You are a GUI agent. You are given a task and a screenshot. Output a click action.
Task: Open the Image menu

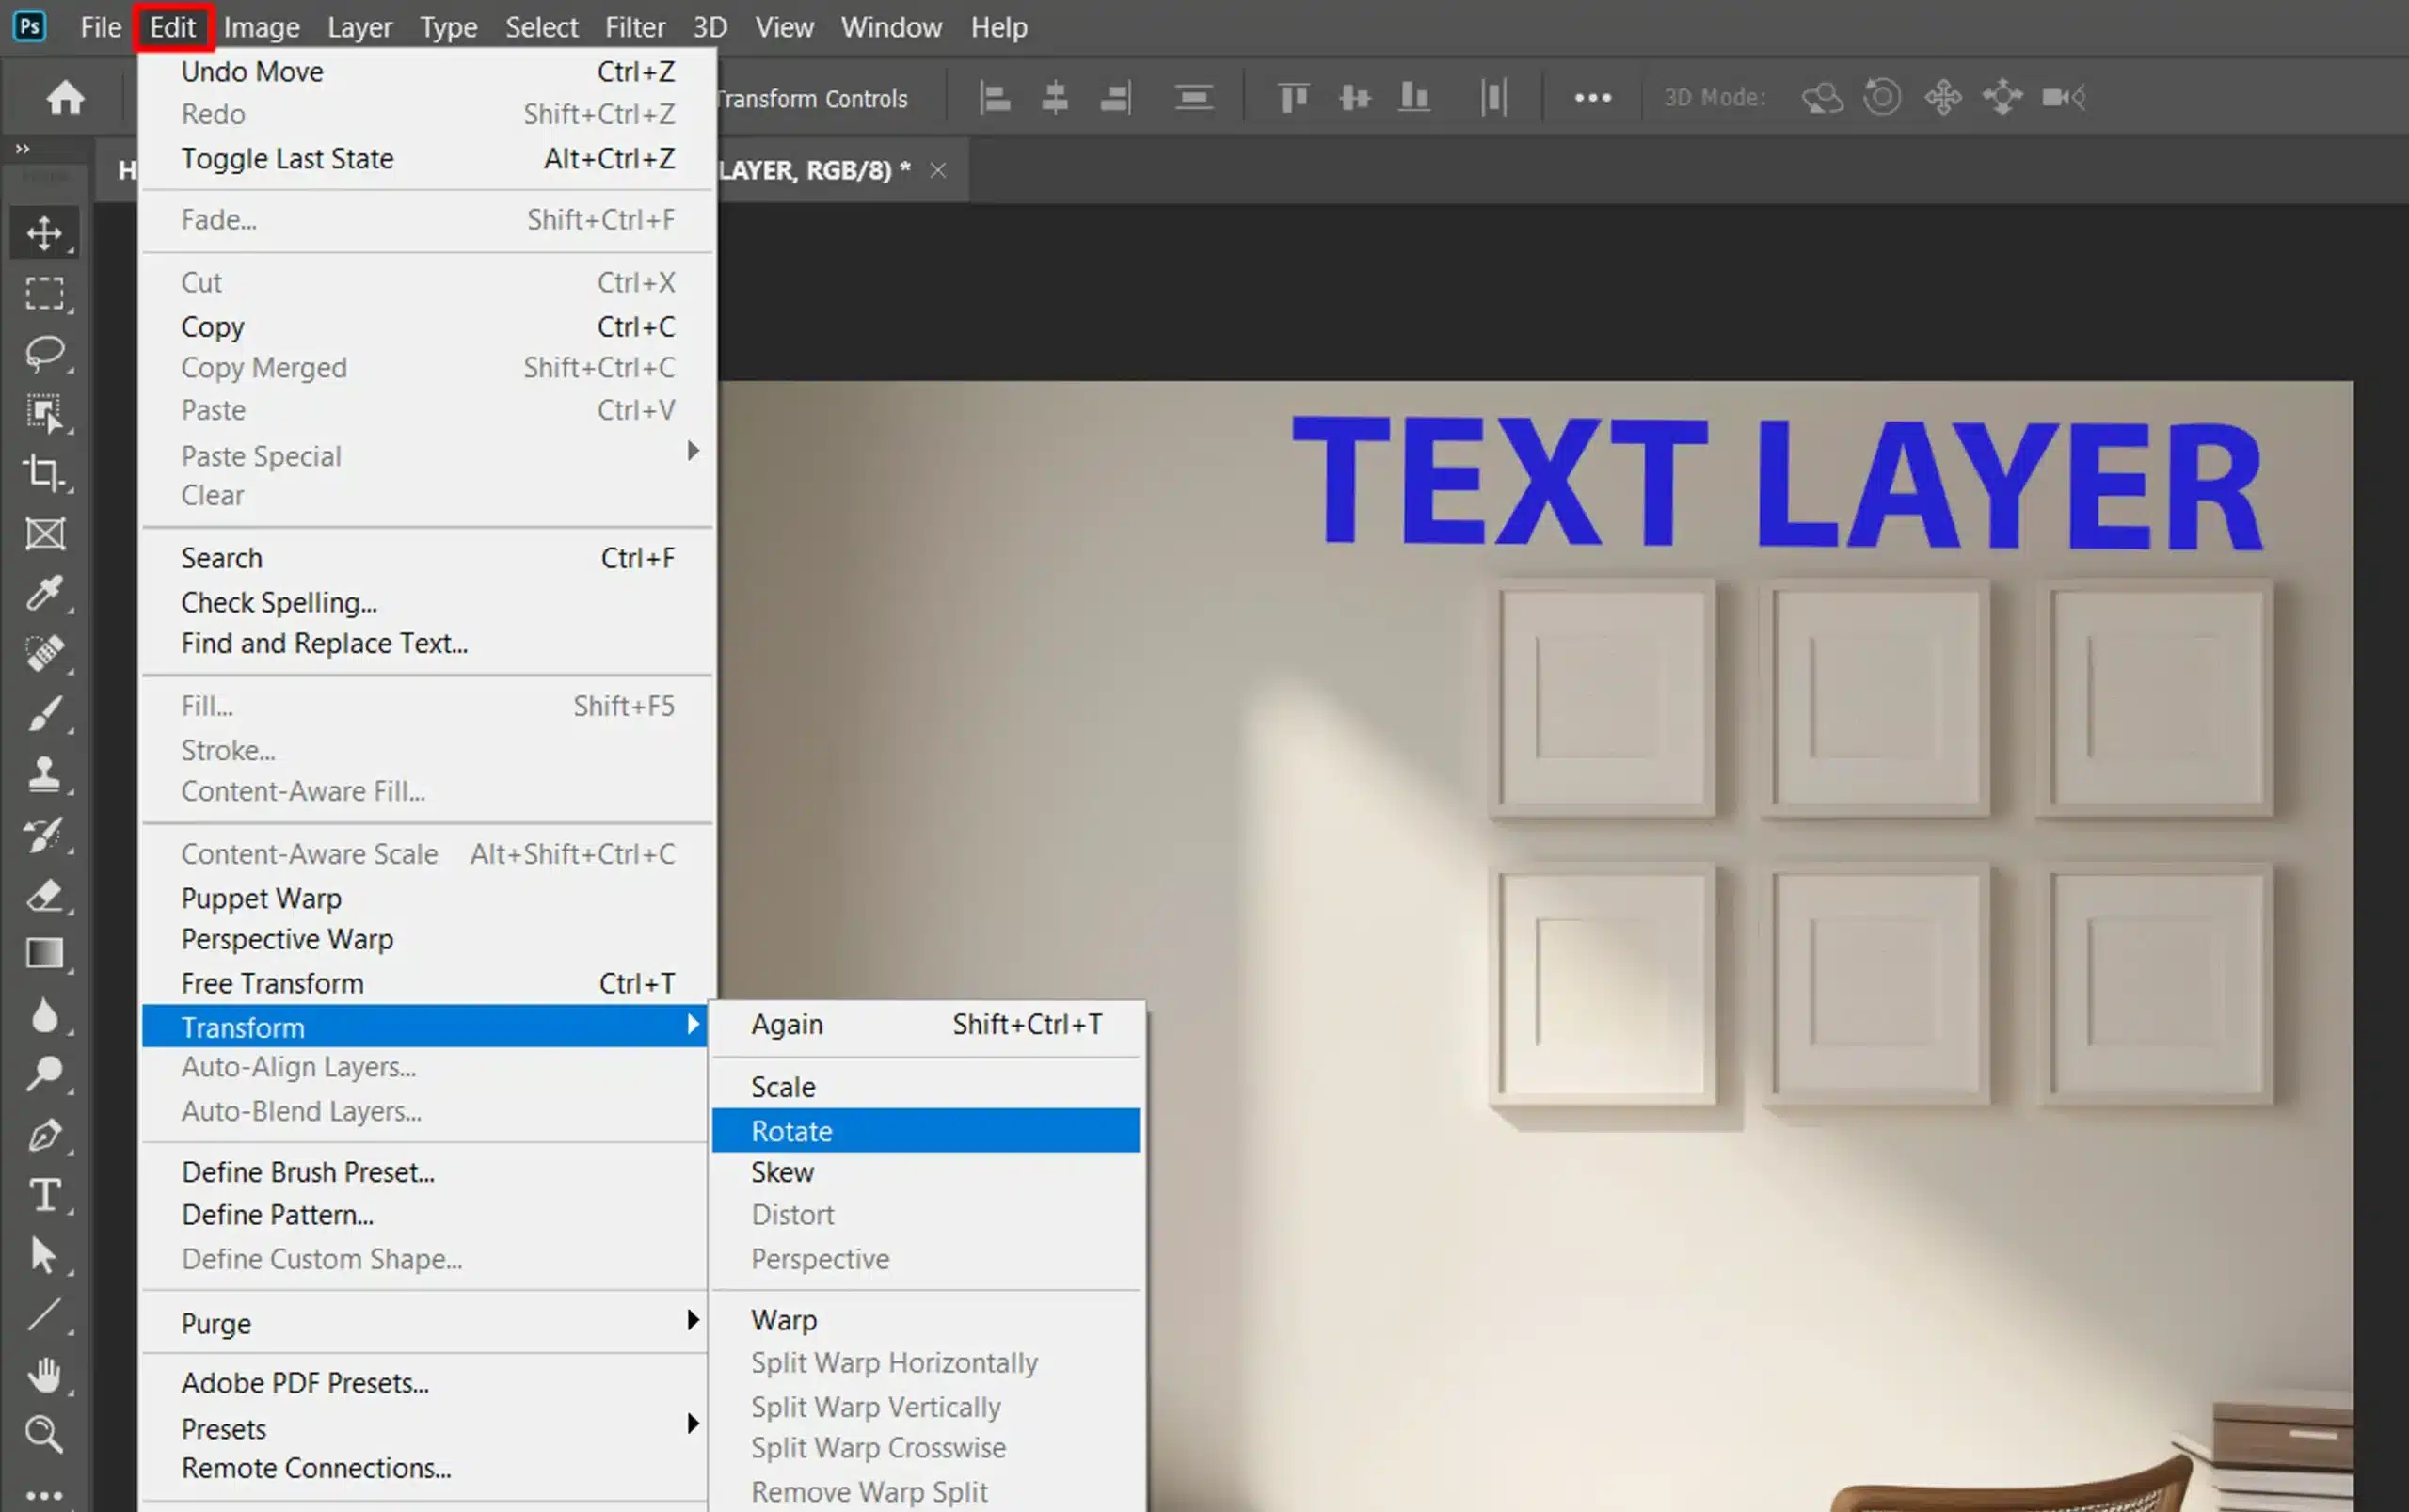261,27
